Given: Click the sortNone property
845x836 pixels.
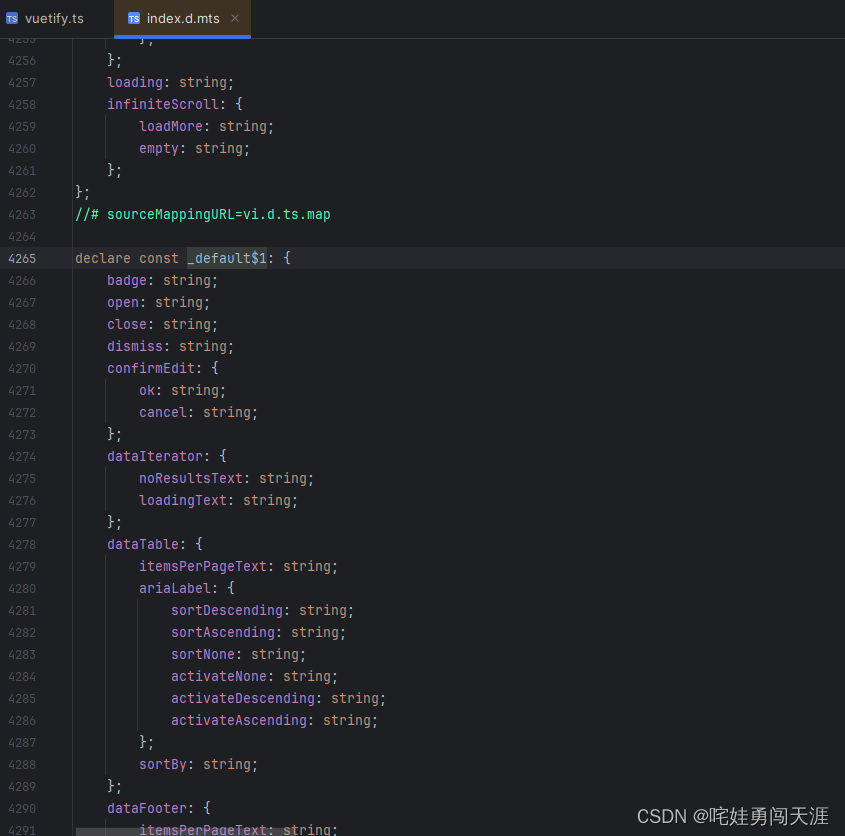Looking at the screenshot, I should click(x=203, y=654).
